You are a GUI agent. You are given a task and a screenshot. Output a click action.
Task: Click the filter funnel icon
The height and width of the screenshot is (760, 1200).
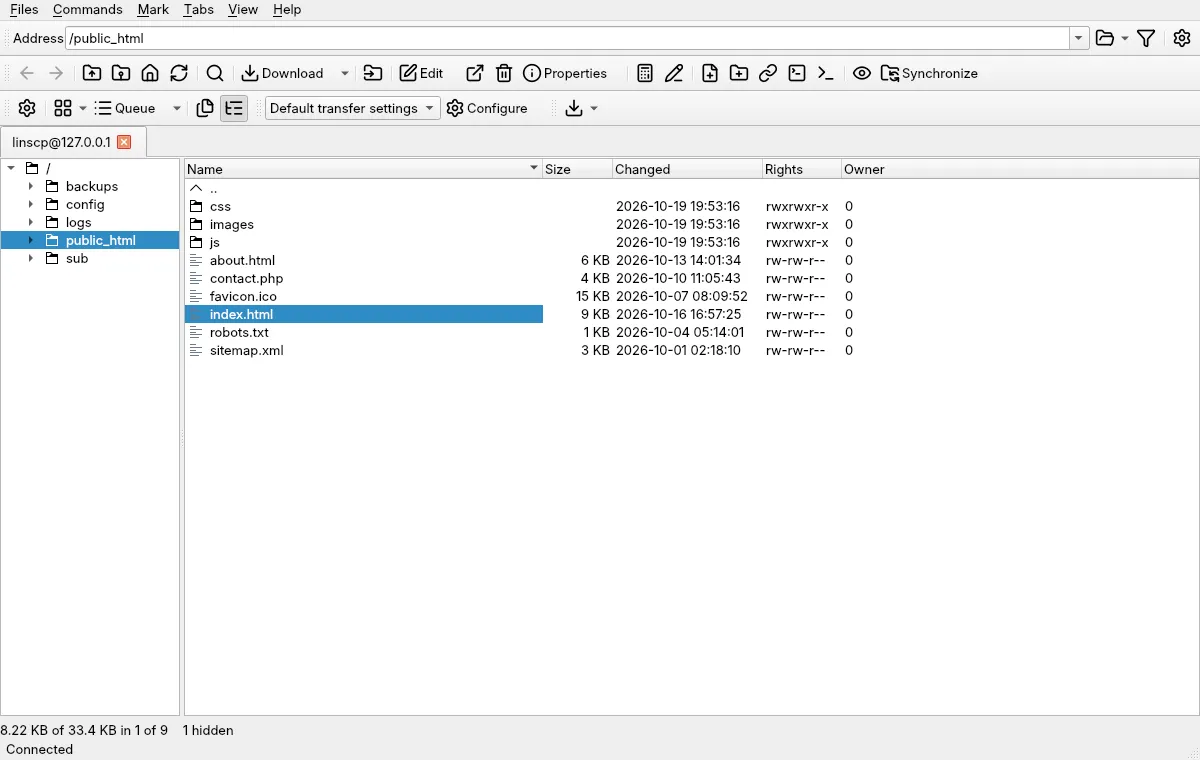coord(1147,38)
